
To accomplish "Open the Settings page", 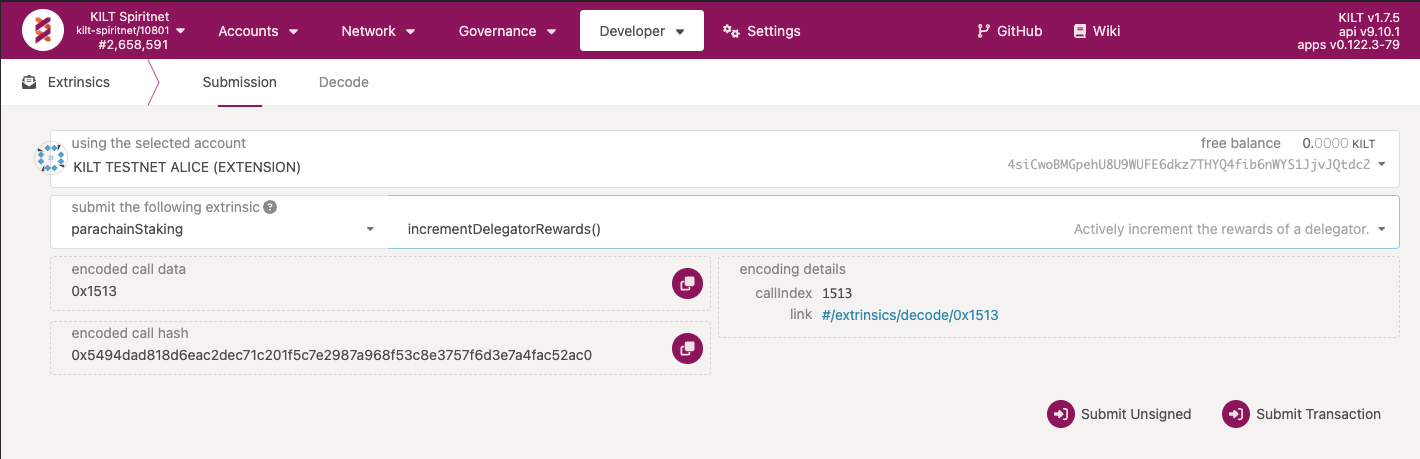I will pos(762,31).
